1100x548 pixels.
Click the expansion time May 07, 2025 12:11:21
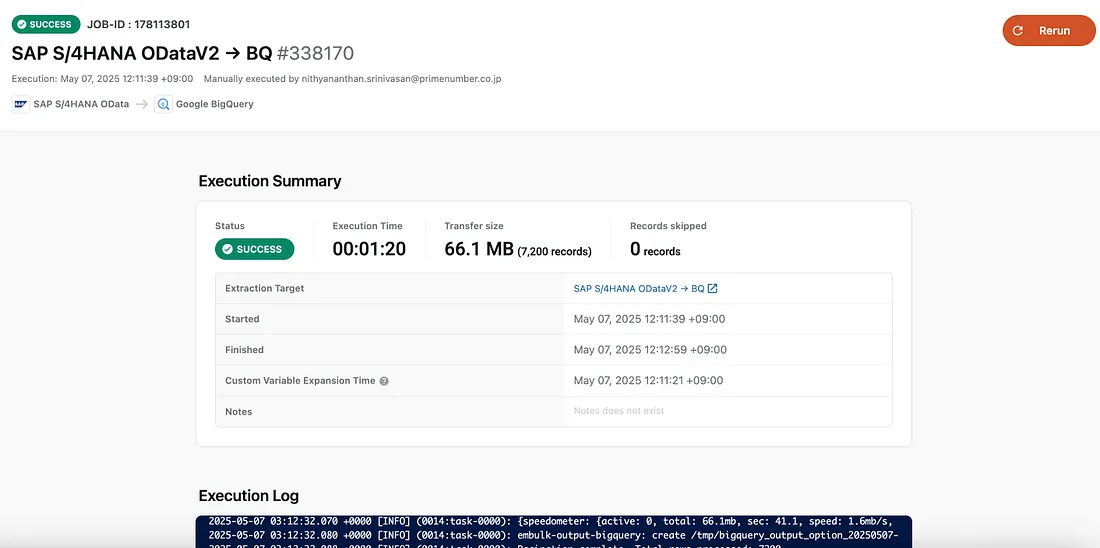tap(649, 381)
